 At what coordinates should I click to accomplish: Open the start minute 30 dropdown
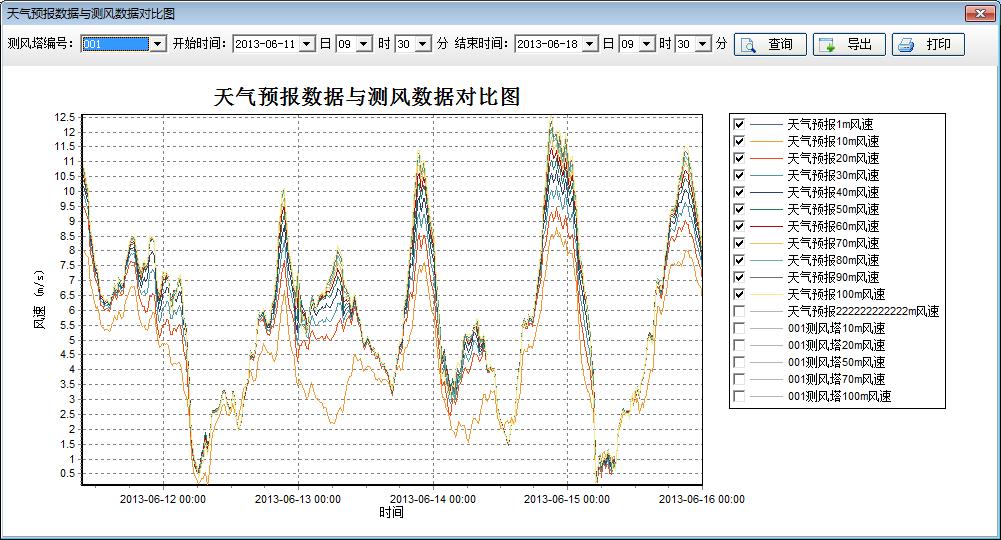point(423,44)
